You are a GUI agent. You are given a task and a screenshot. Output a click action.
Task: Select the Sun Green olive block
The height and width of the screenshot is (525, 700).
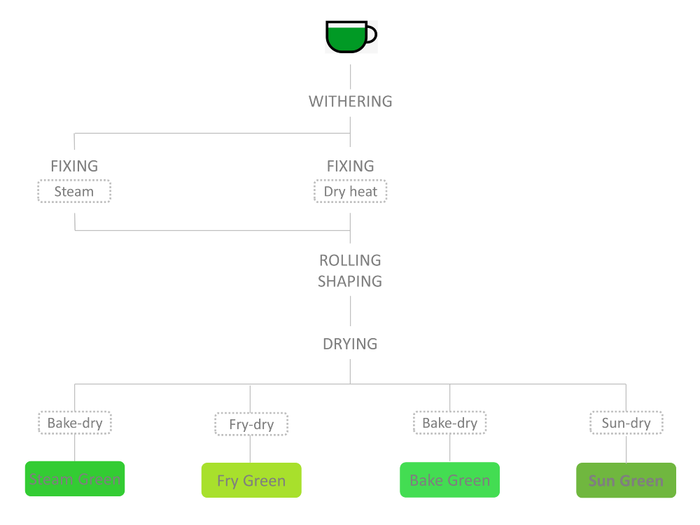(626, 480)
